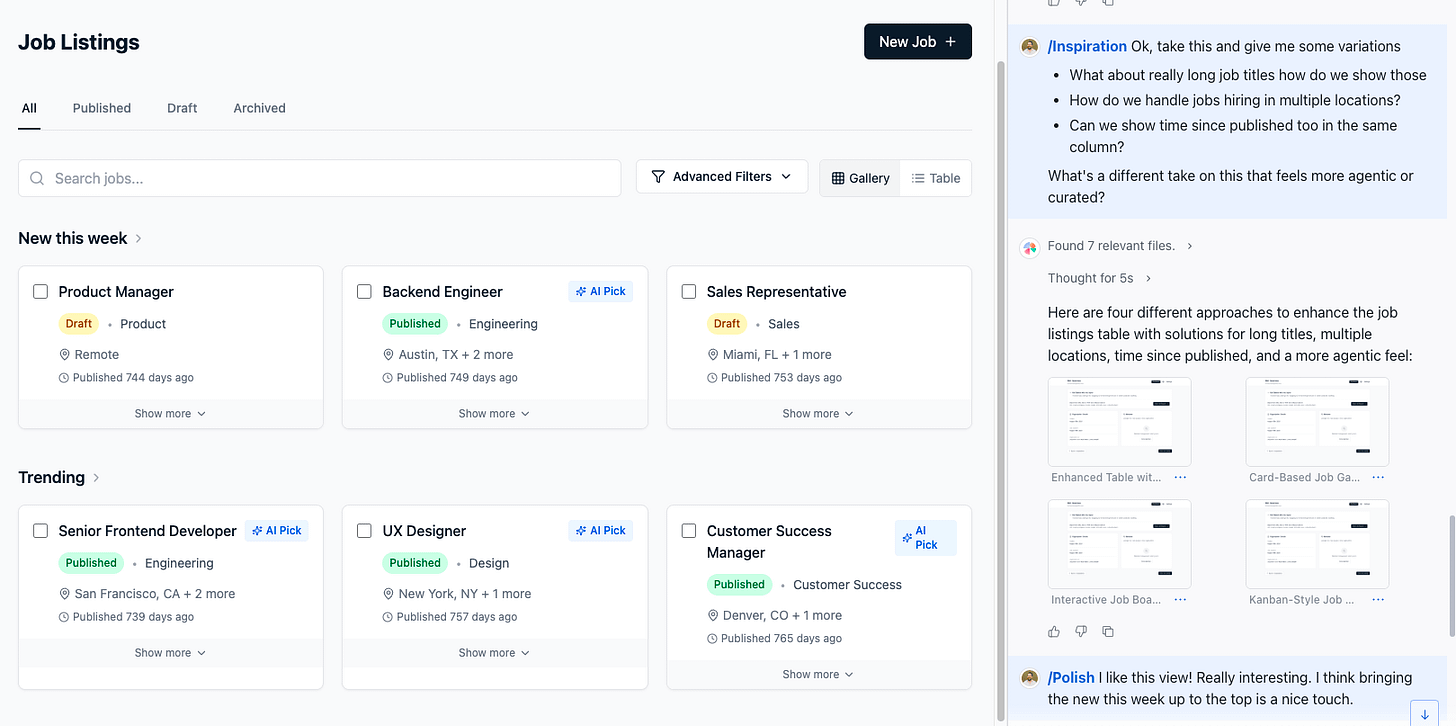Screen dimensions: 1456x726
Task: Open the New this week section link
Action: point(80,238)
